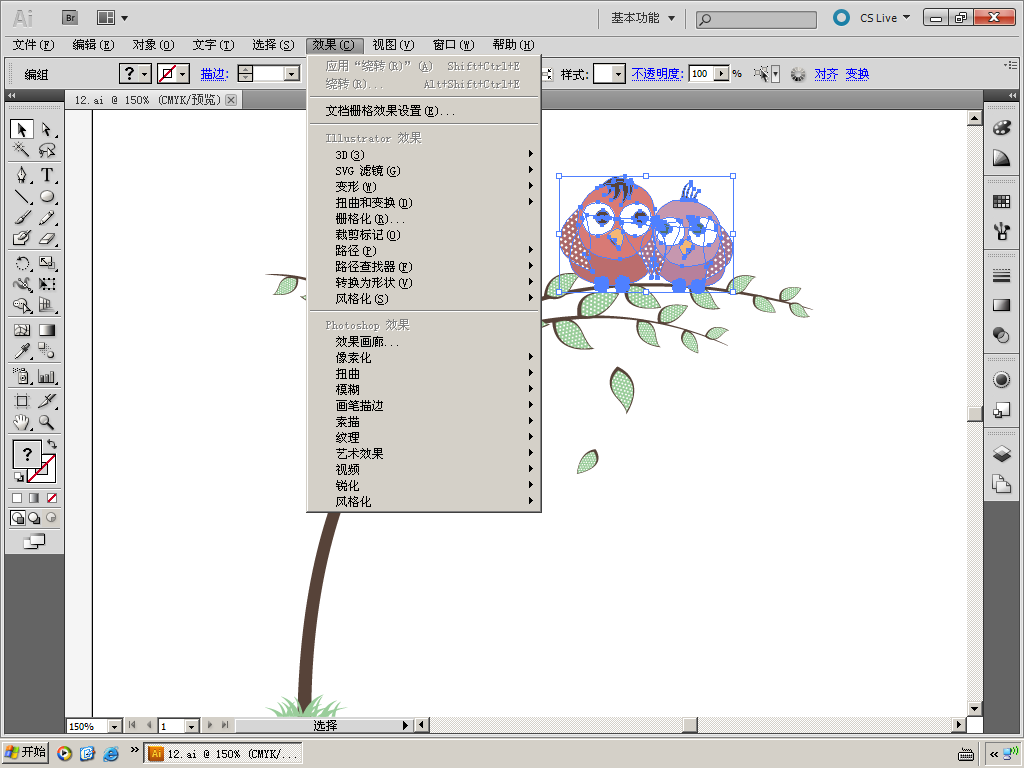
Task: Expand the stroke weight dropdown
Action: point(292,74)
